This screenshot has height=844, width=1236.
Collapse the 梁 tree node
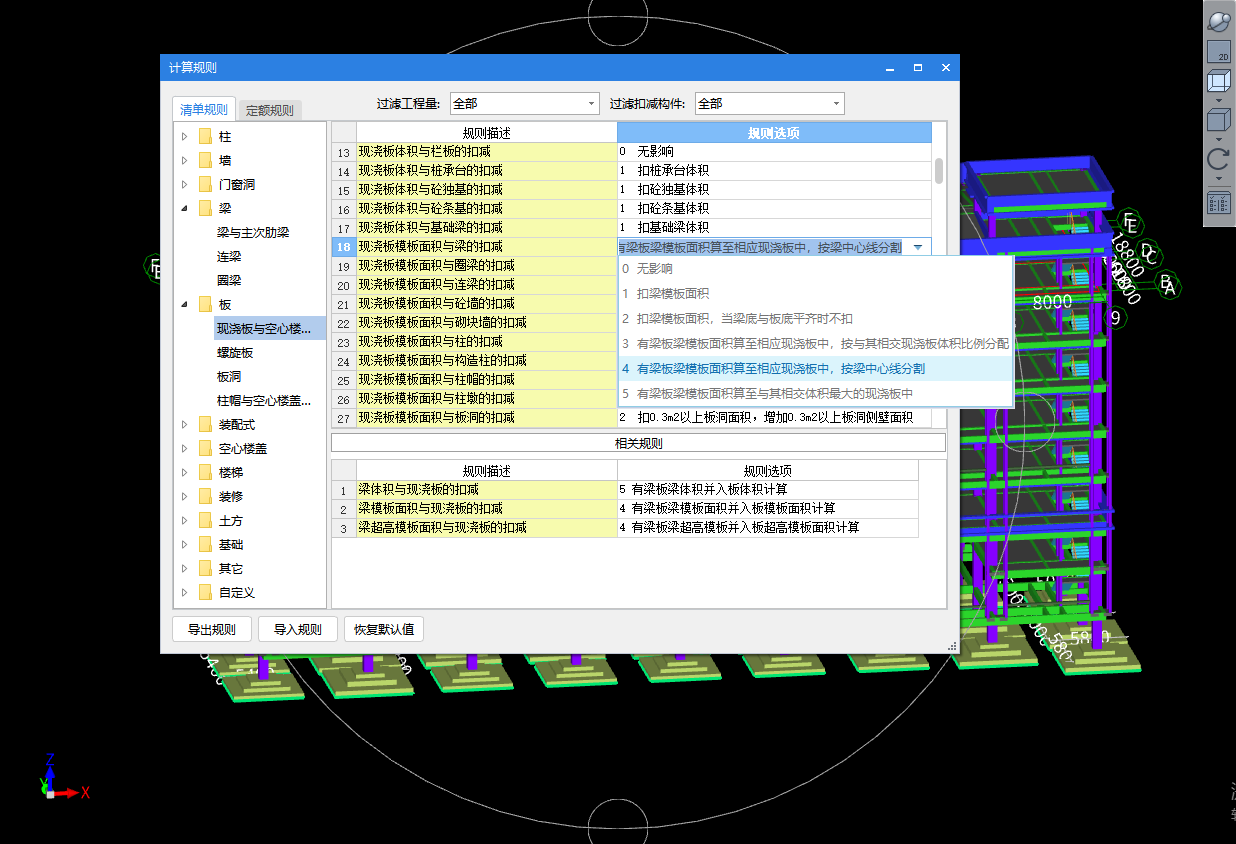coord(185,208)
